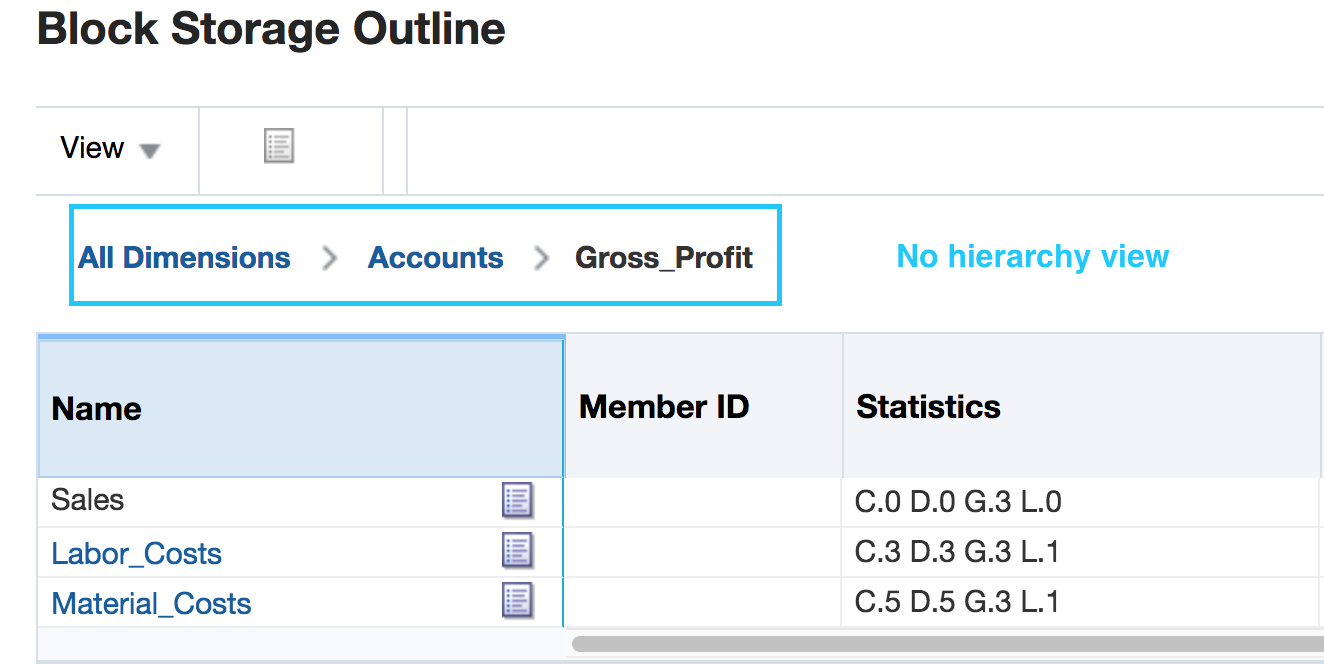1324x666 pixels.
Task: Select Labor_Costs statistics cell C.3 D.3
Action: click(957, 552)
